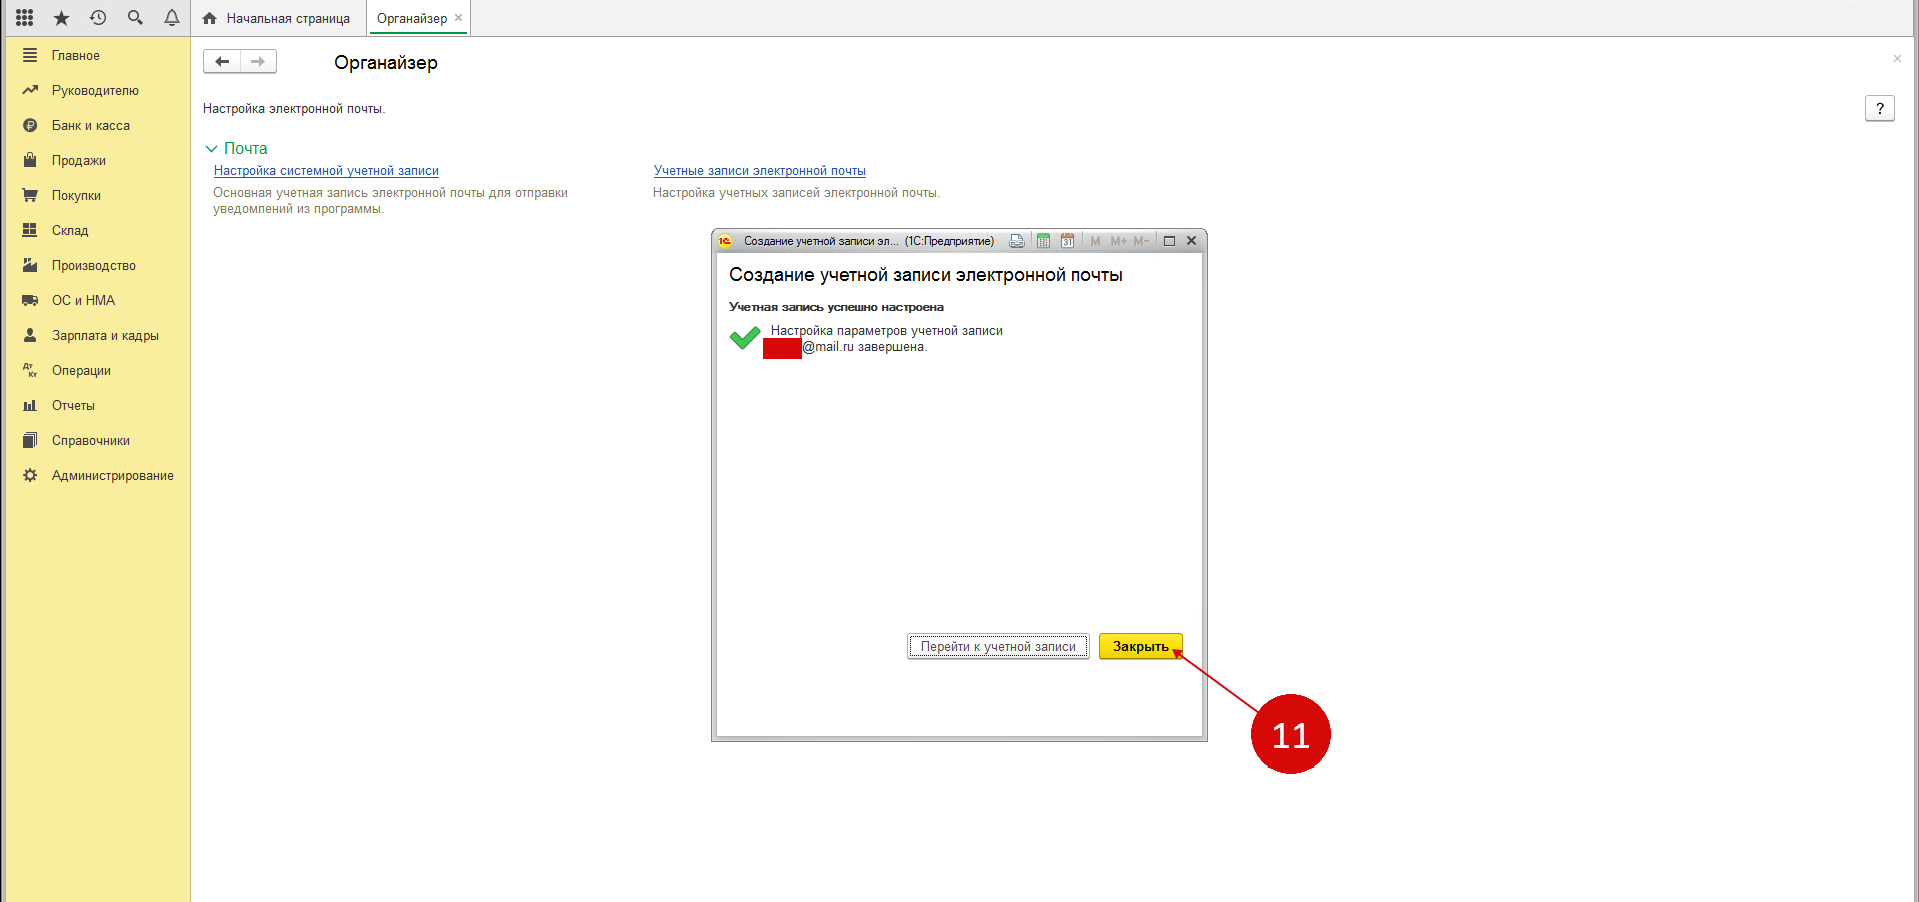Open the Банк и касса section
The image size is (1919, 902).
(97, 125)
